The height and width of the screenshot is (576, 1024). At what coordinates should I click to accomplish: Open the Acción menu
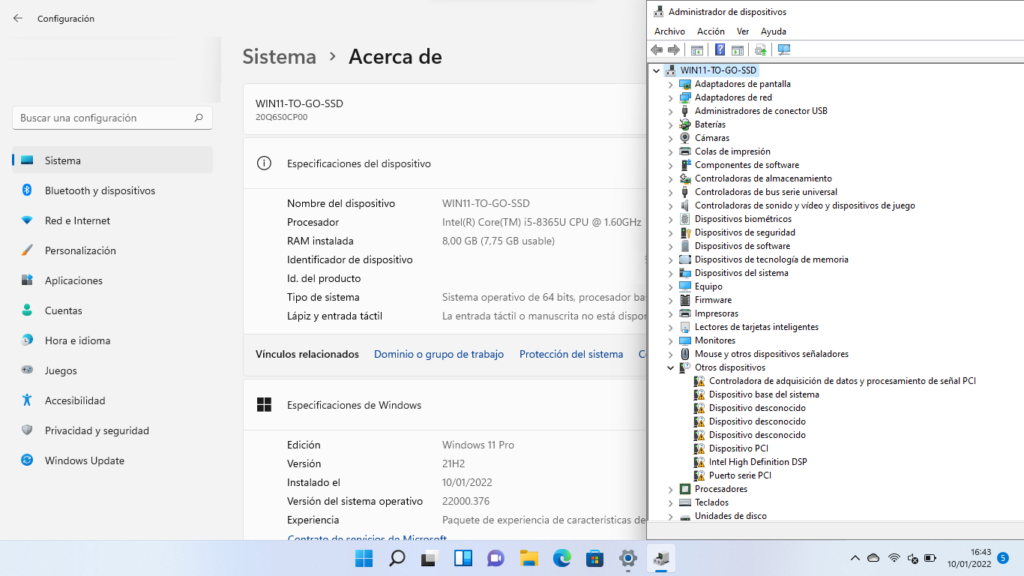(x=710, y=31)
